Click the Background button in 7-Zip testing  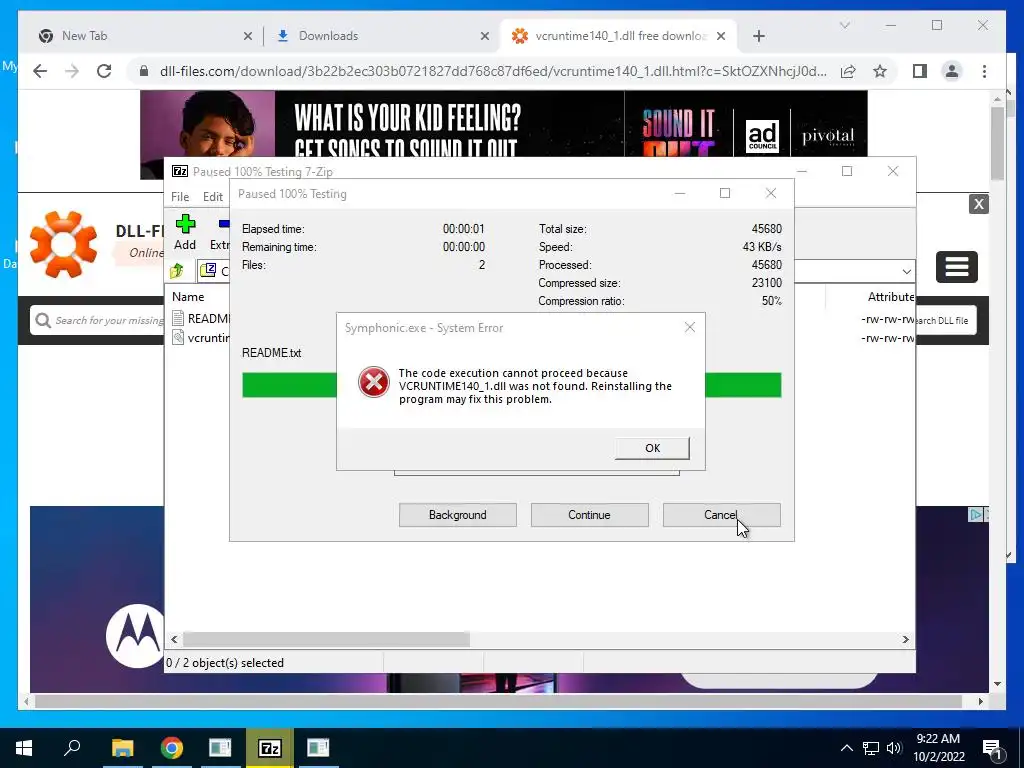[457, 515]
